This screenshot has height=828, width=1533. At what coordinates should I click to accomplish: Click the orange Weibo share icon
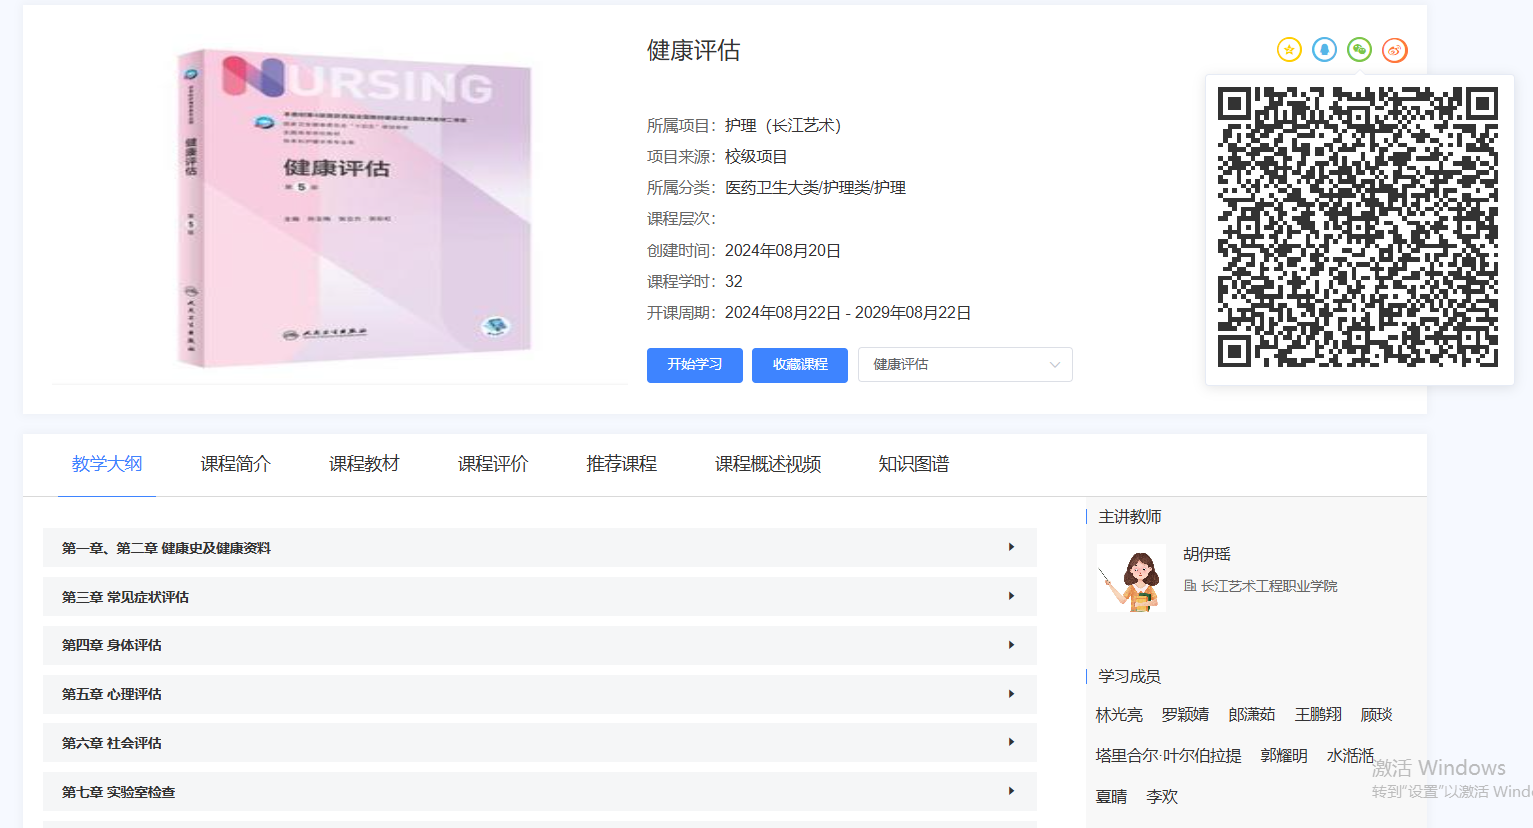1394,50
